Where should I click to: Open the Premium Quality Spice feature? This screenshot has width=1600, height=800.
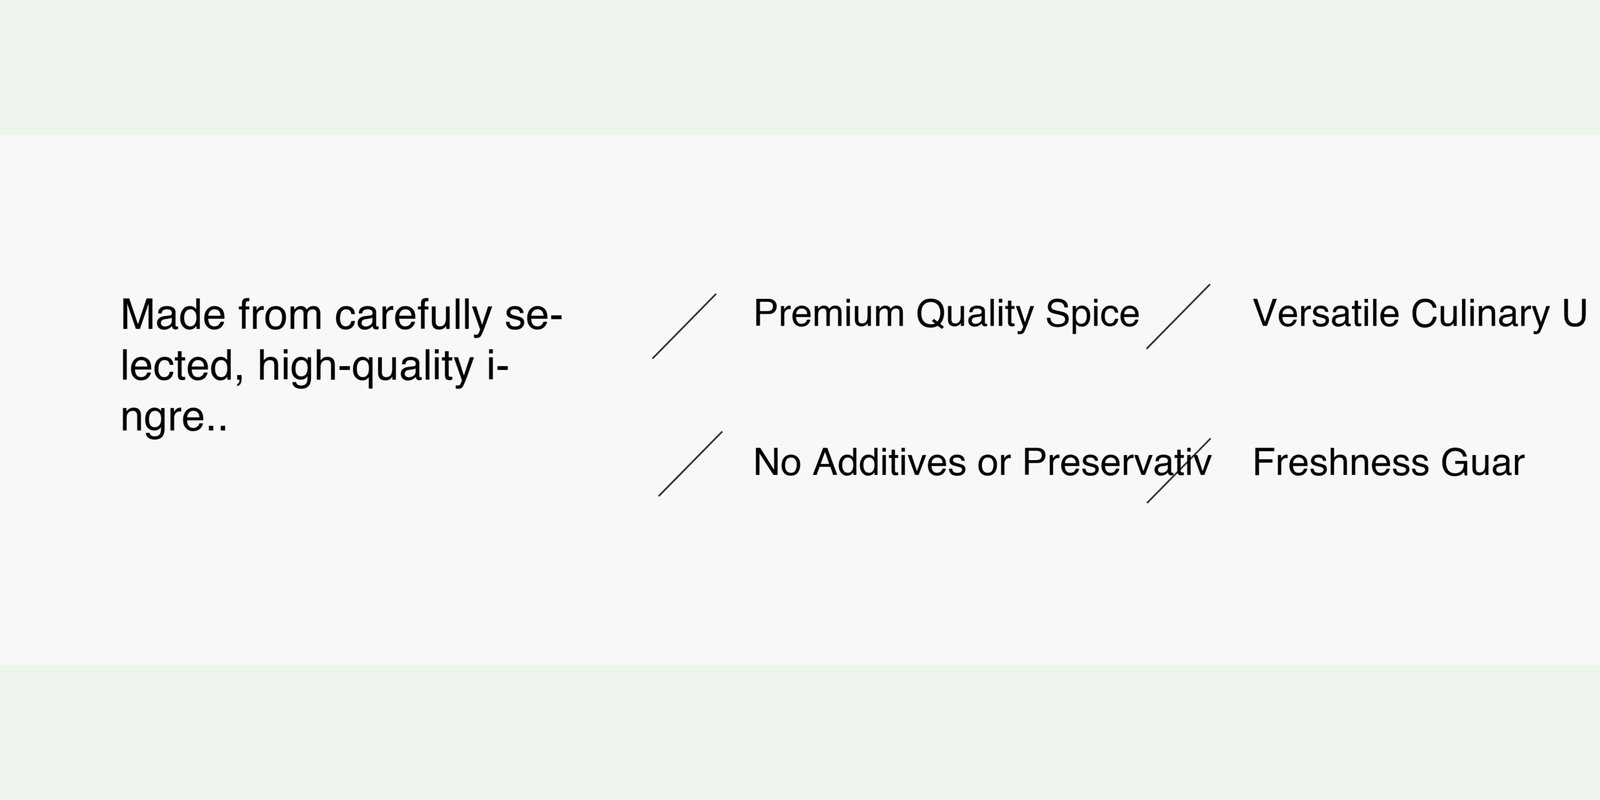pyautogui.click(x=945, y=314)
